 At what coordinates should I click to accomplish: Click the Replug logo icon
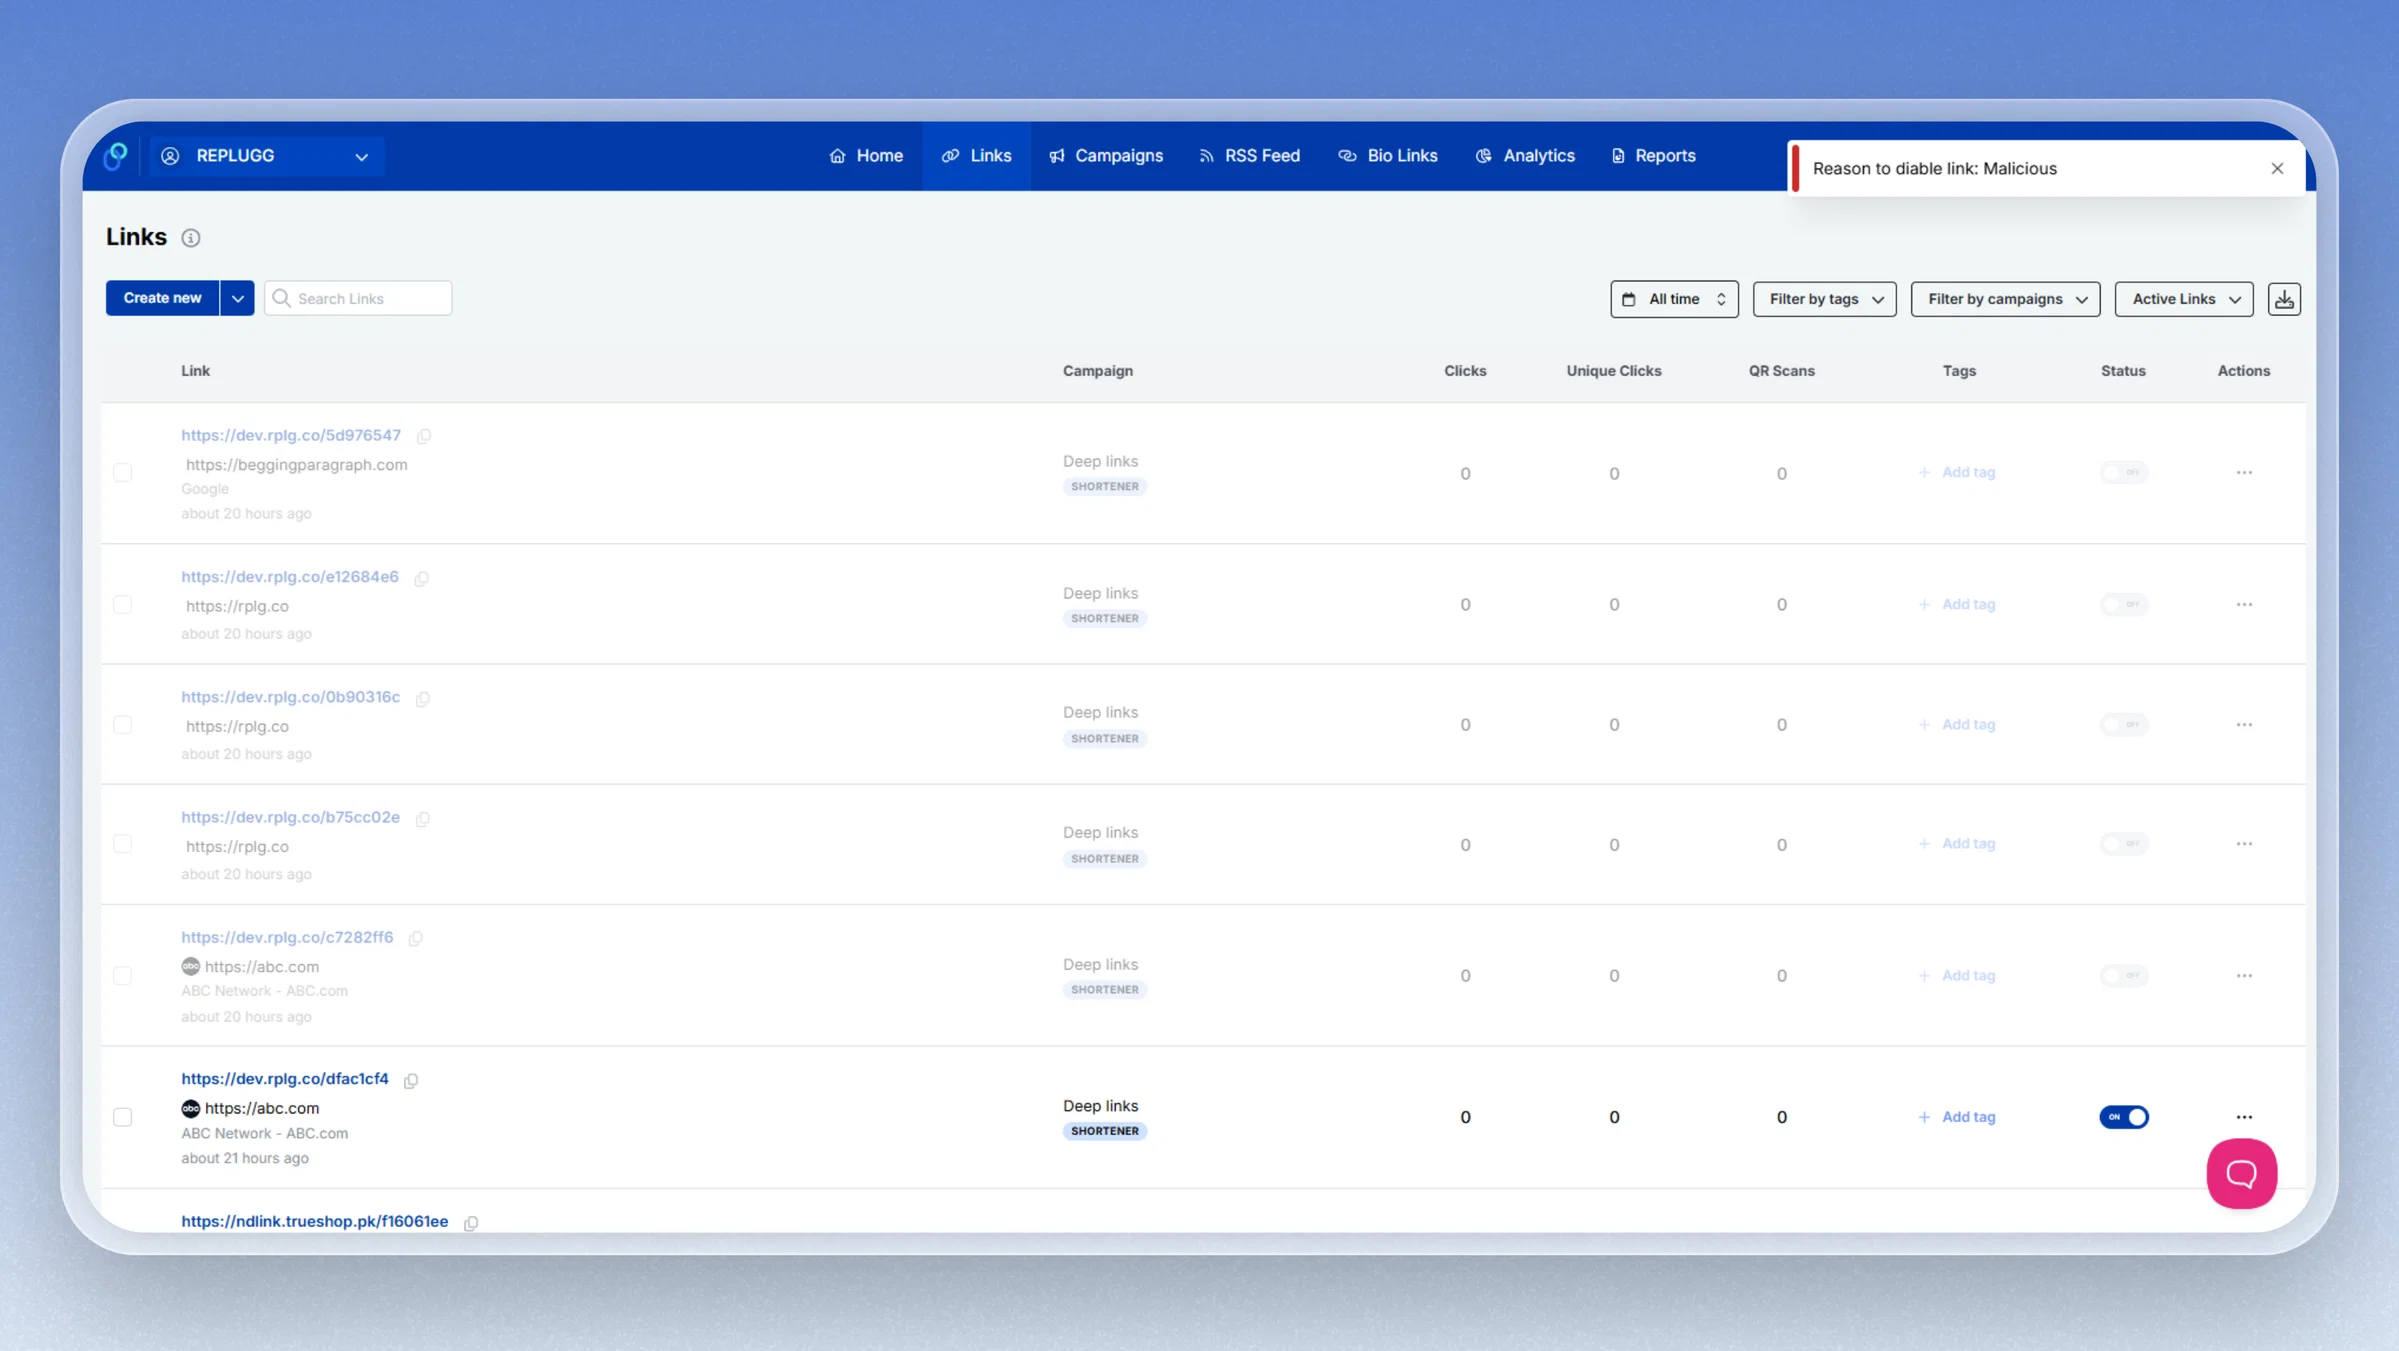click(116, 156)
